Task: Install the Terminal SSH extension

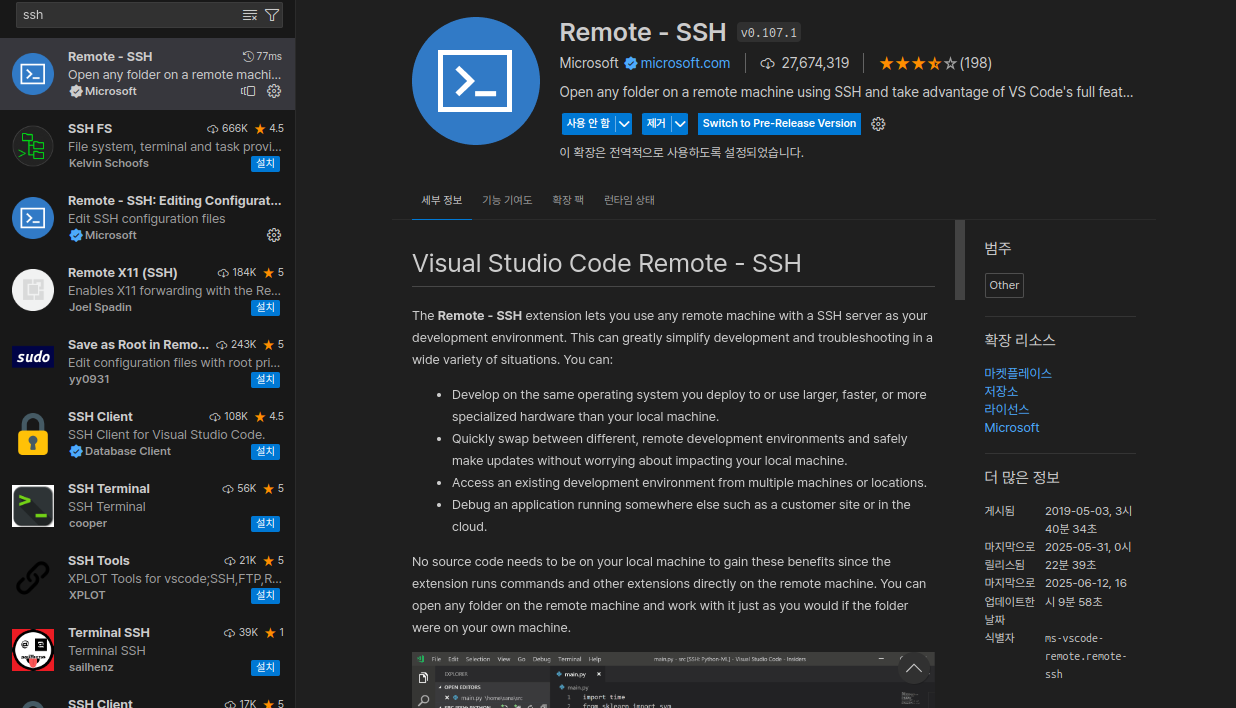Action: (265, 667)
